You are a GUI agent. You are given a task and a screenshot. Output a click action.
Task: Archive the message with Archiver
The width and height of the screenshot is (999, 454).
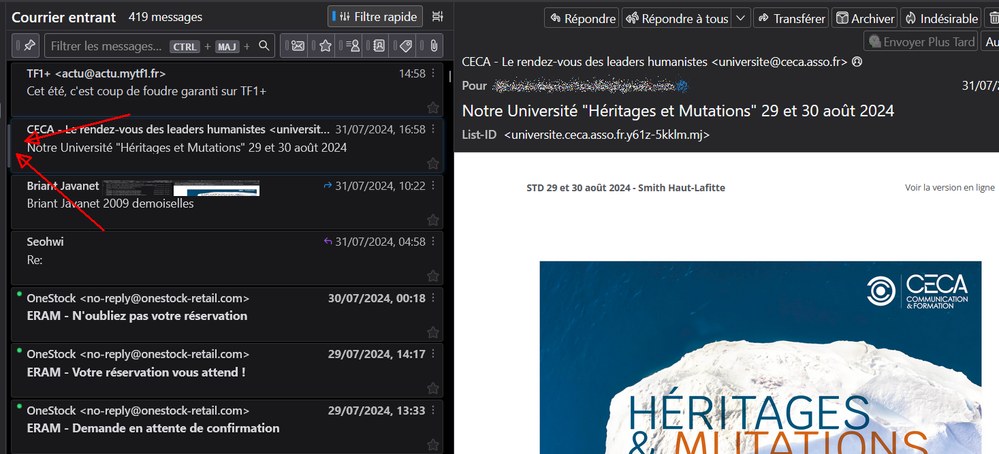click(x=865, y=18)
